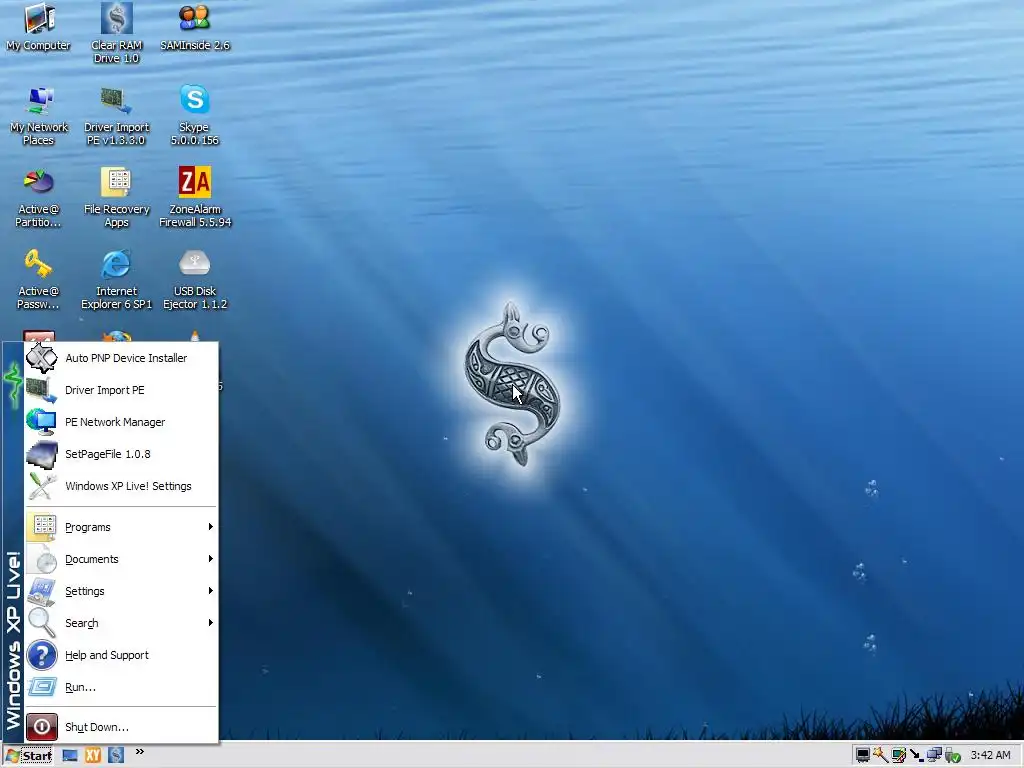Open the Programs menu entry

[x=121, y=527]
